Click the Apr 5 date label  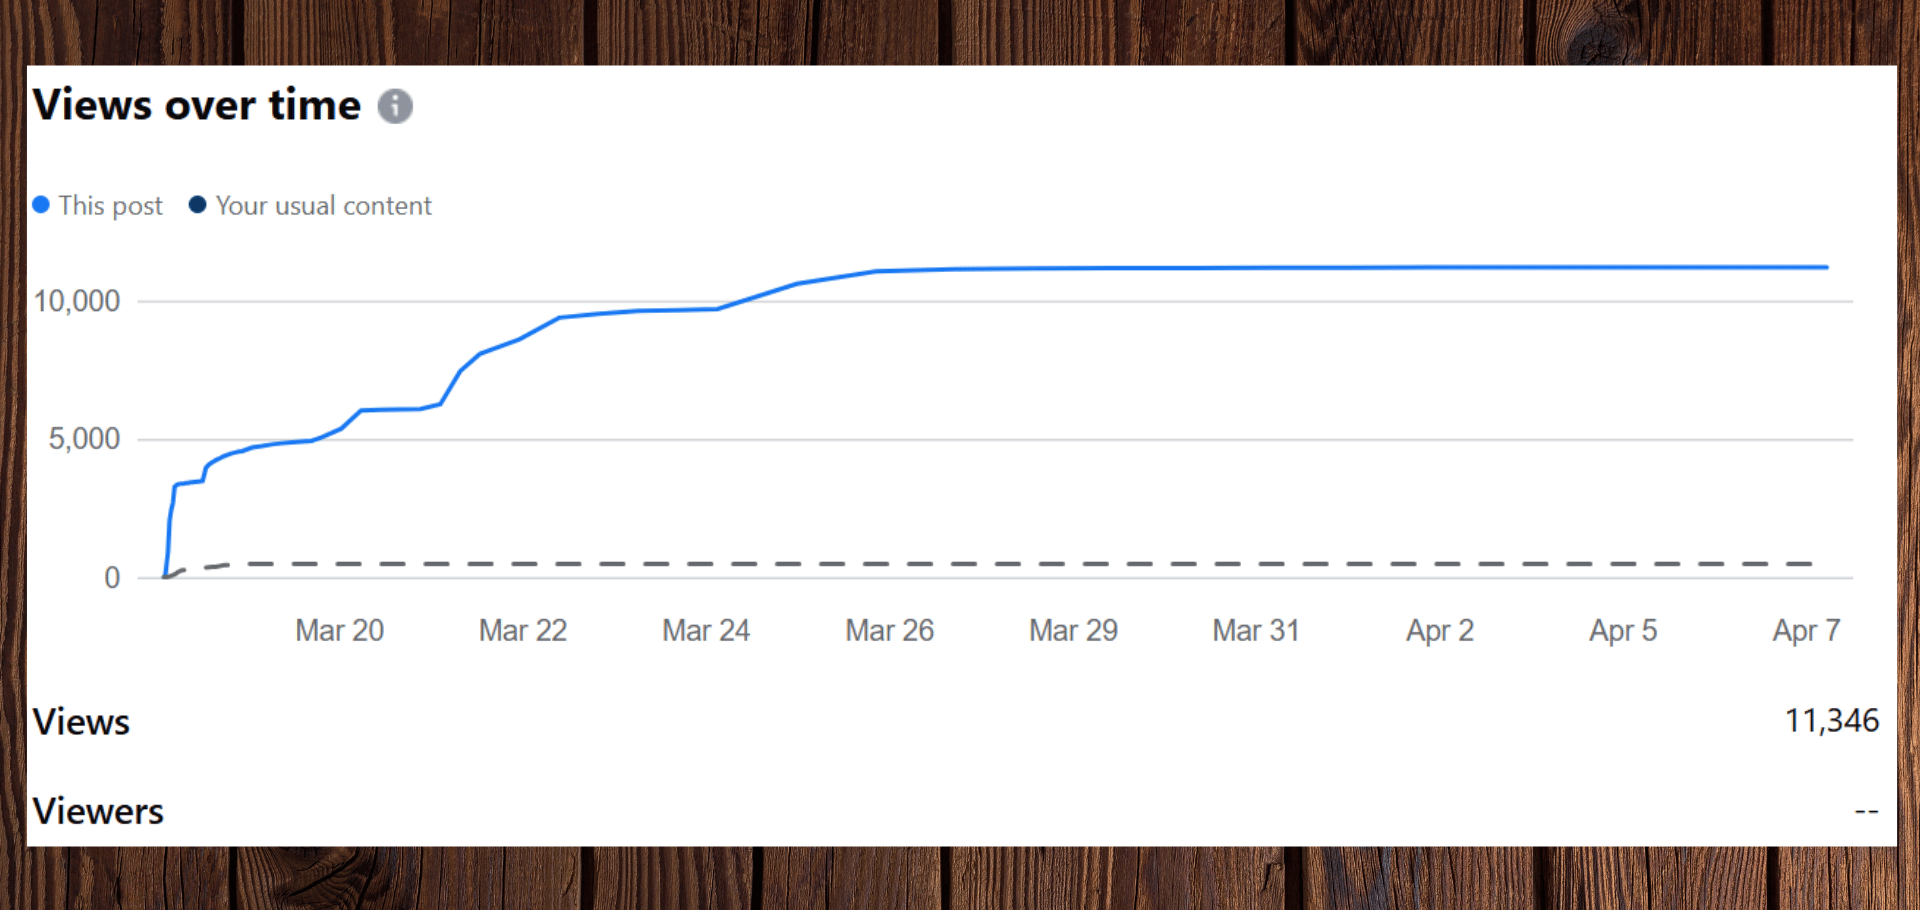[x=1623, y=630]
